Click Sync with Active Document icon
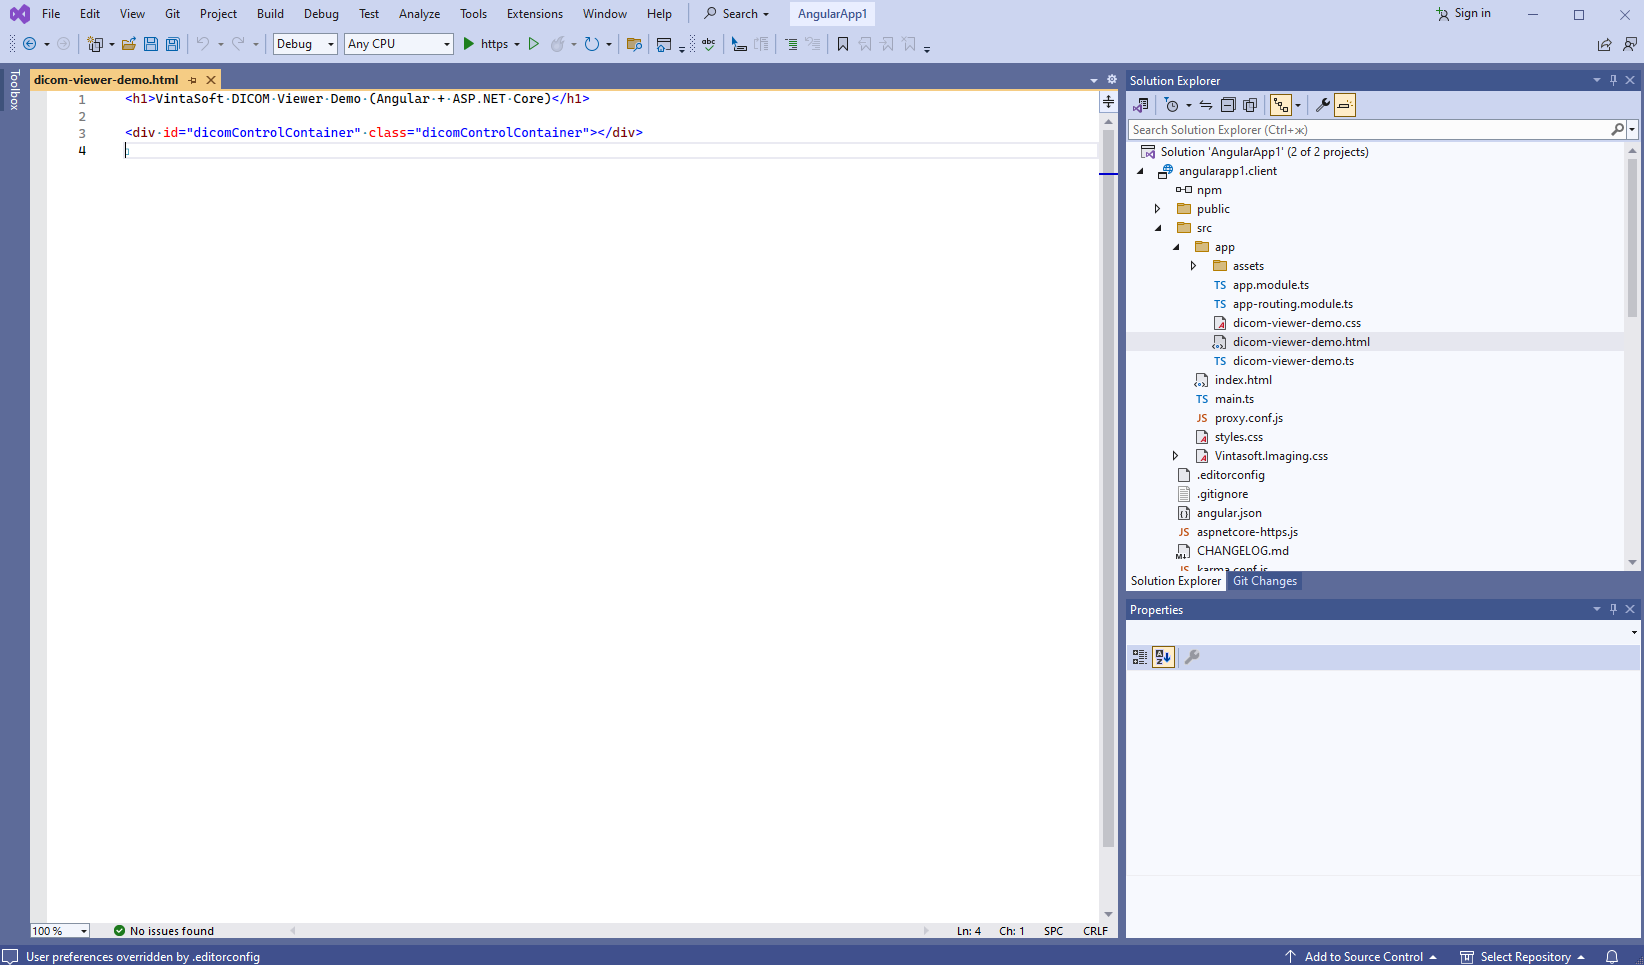Screen dimensions: 1644x965 pos(1206,105)
